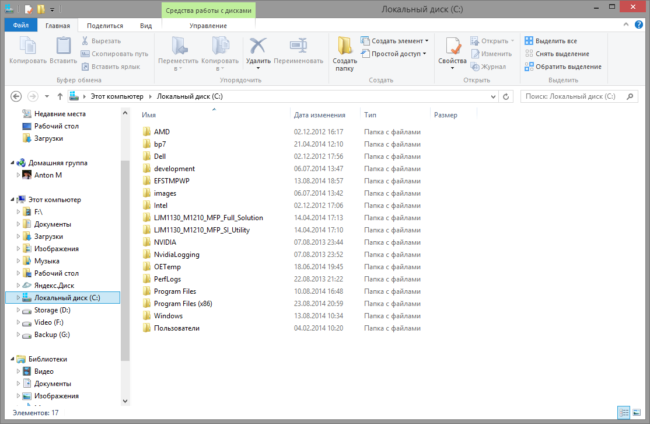This screenshot has width=650, height=424.
Task: Select the Windows folder
Action: [168, 316]
